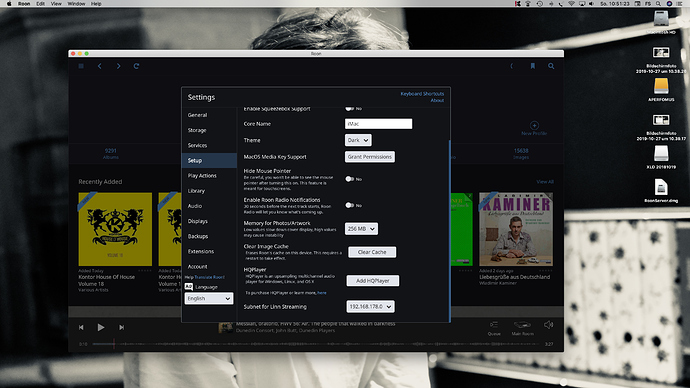The image size is (690, 388).
Task: Open the Edit menu in menu bar
Action: (40, 4)
